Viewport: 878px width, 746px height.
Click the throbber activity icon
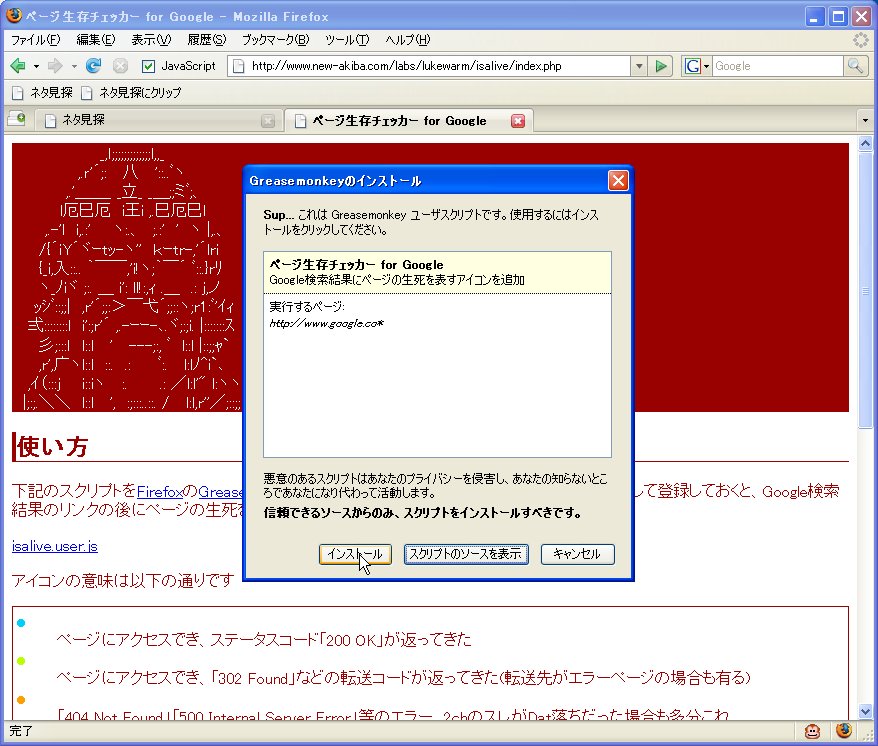(x=861, y=40)
